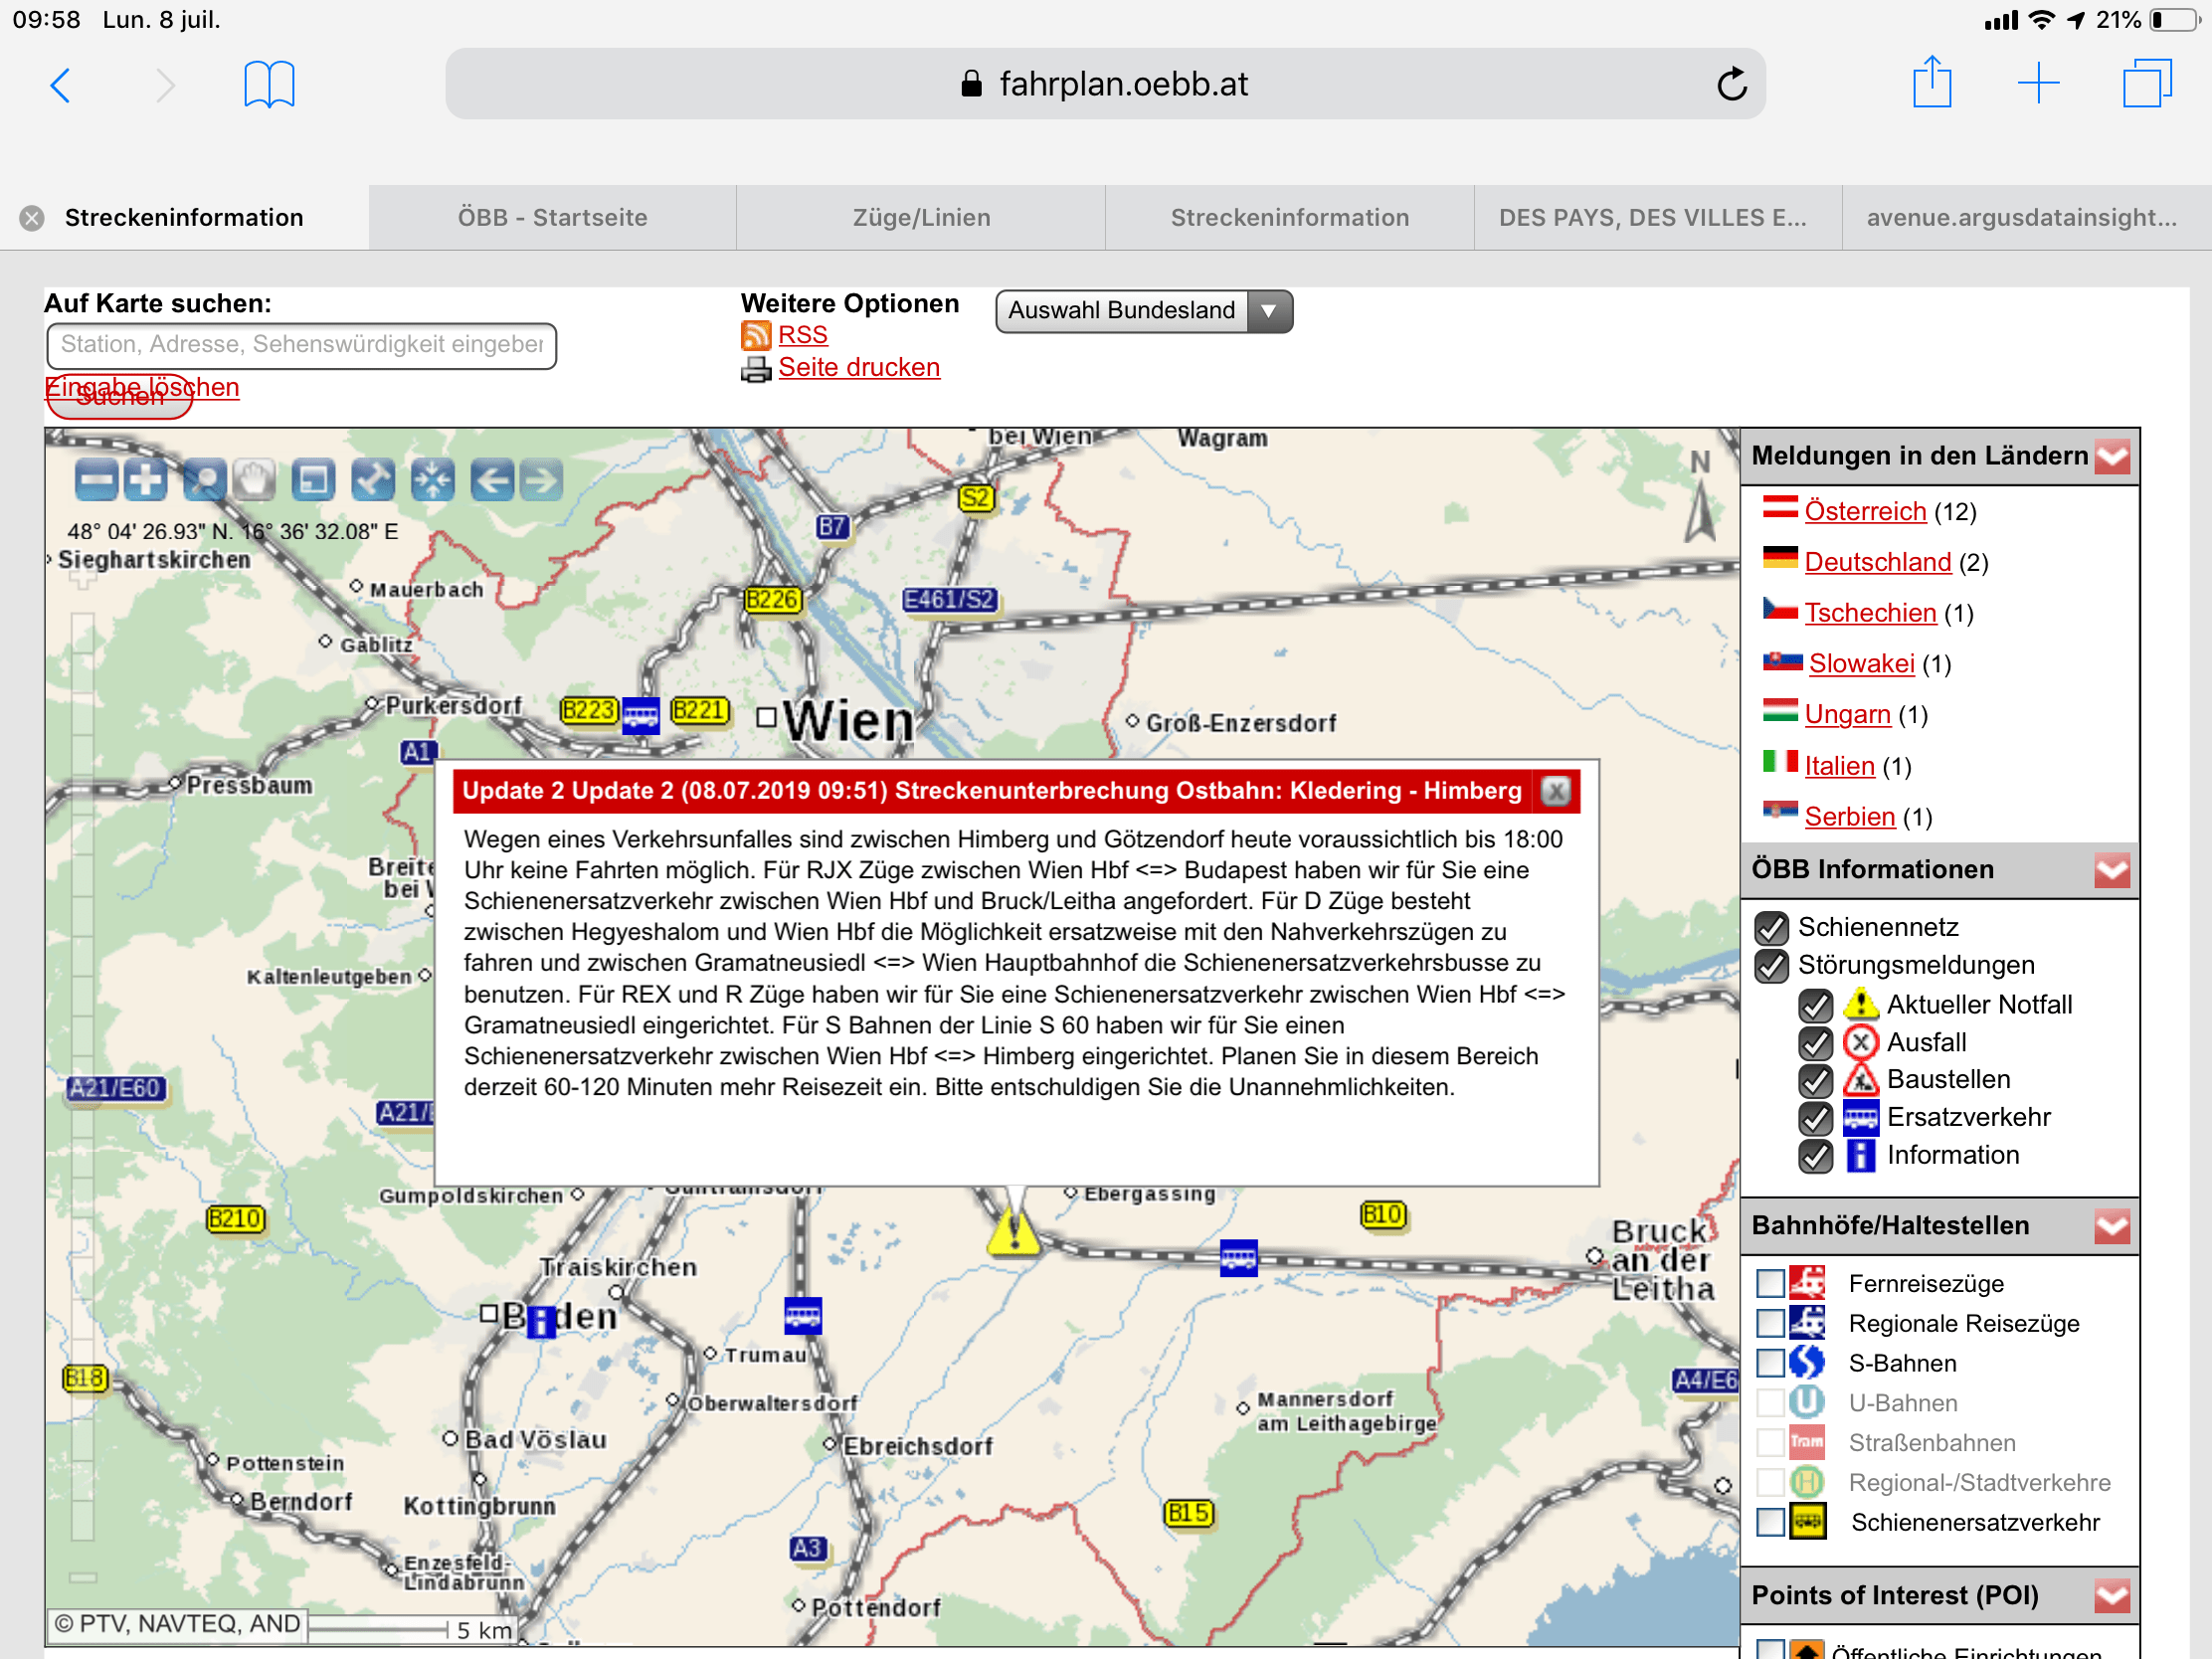Screen dimensions: 2212x1659
Task: Click the map zoom out minus button
Action: 96,481
